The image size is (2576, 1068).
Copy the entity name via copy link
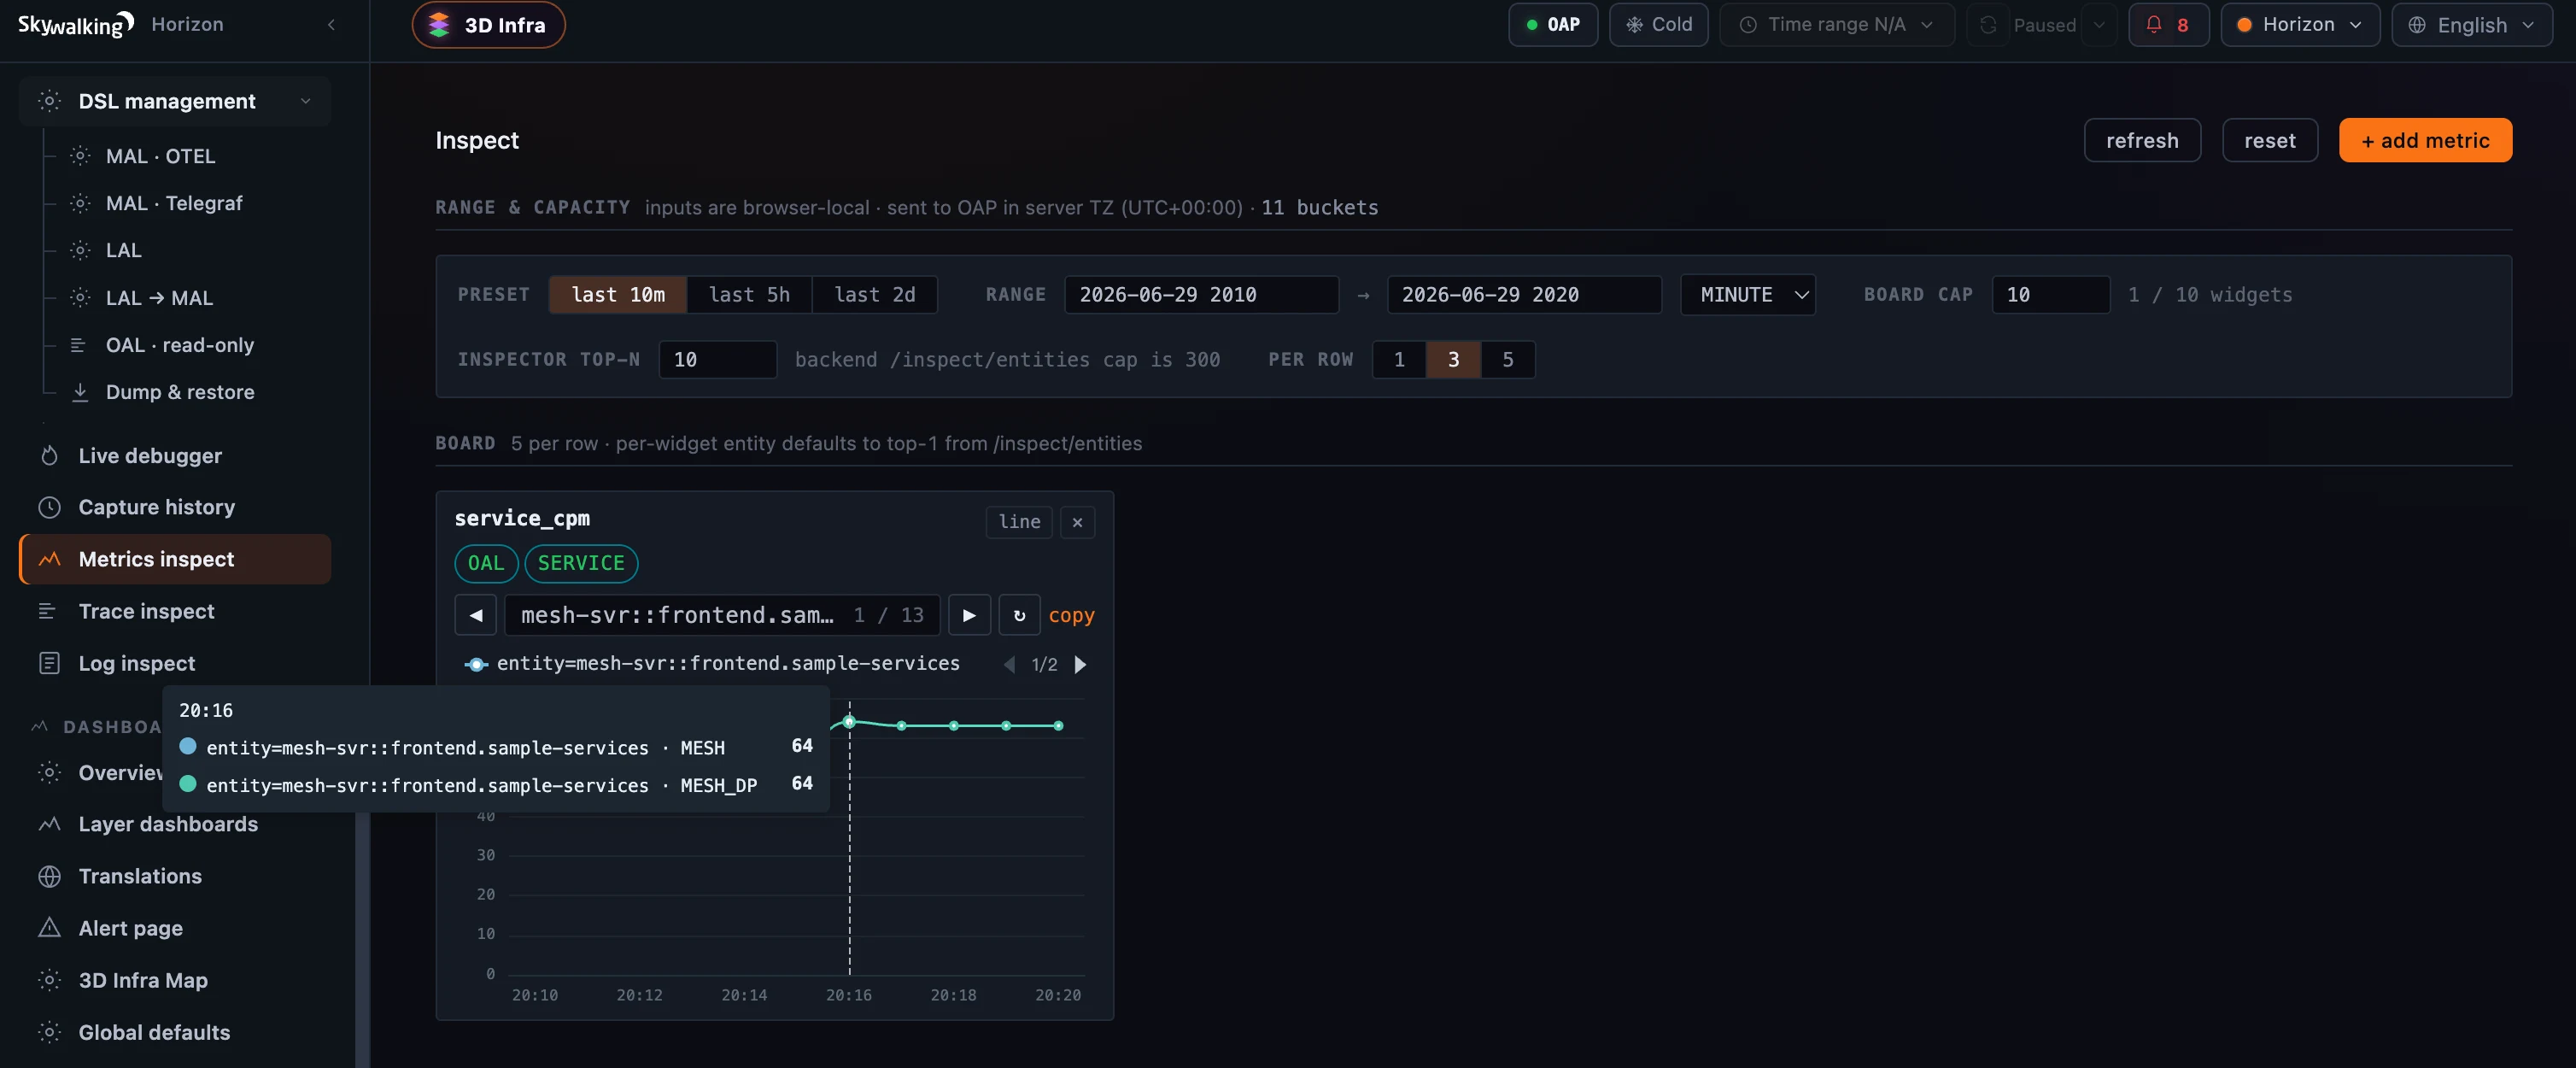pos(1071,615)
